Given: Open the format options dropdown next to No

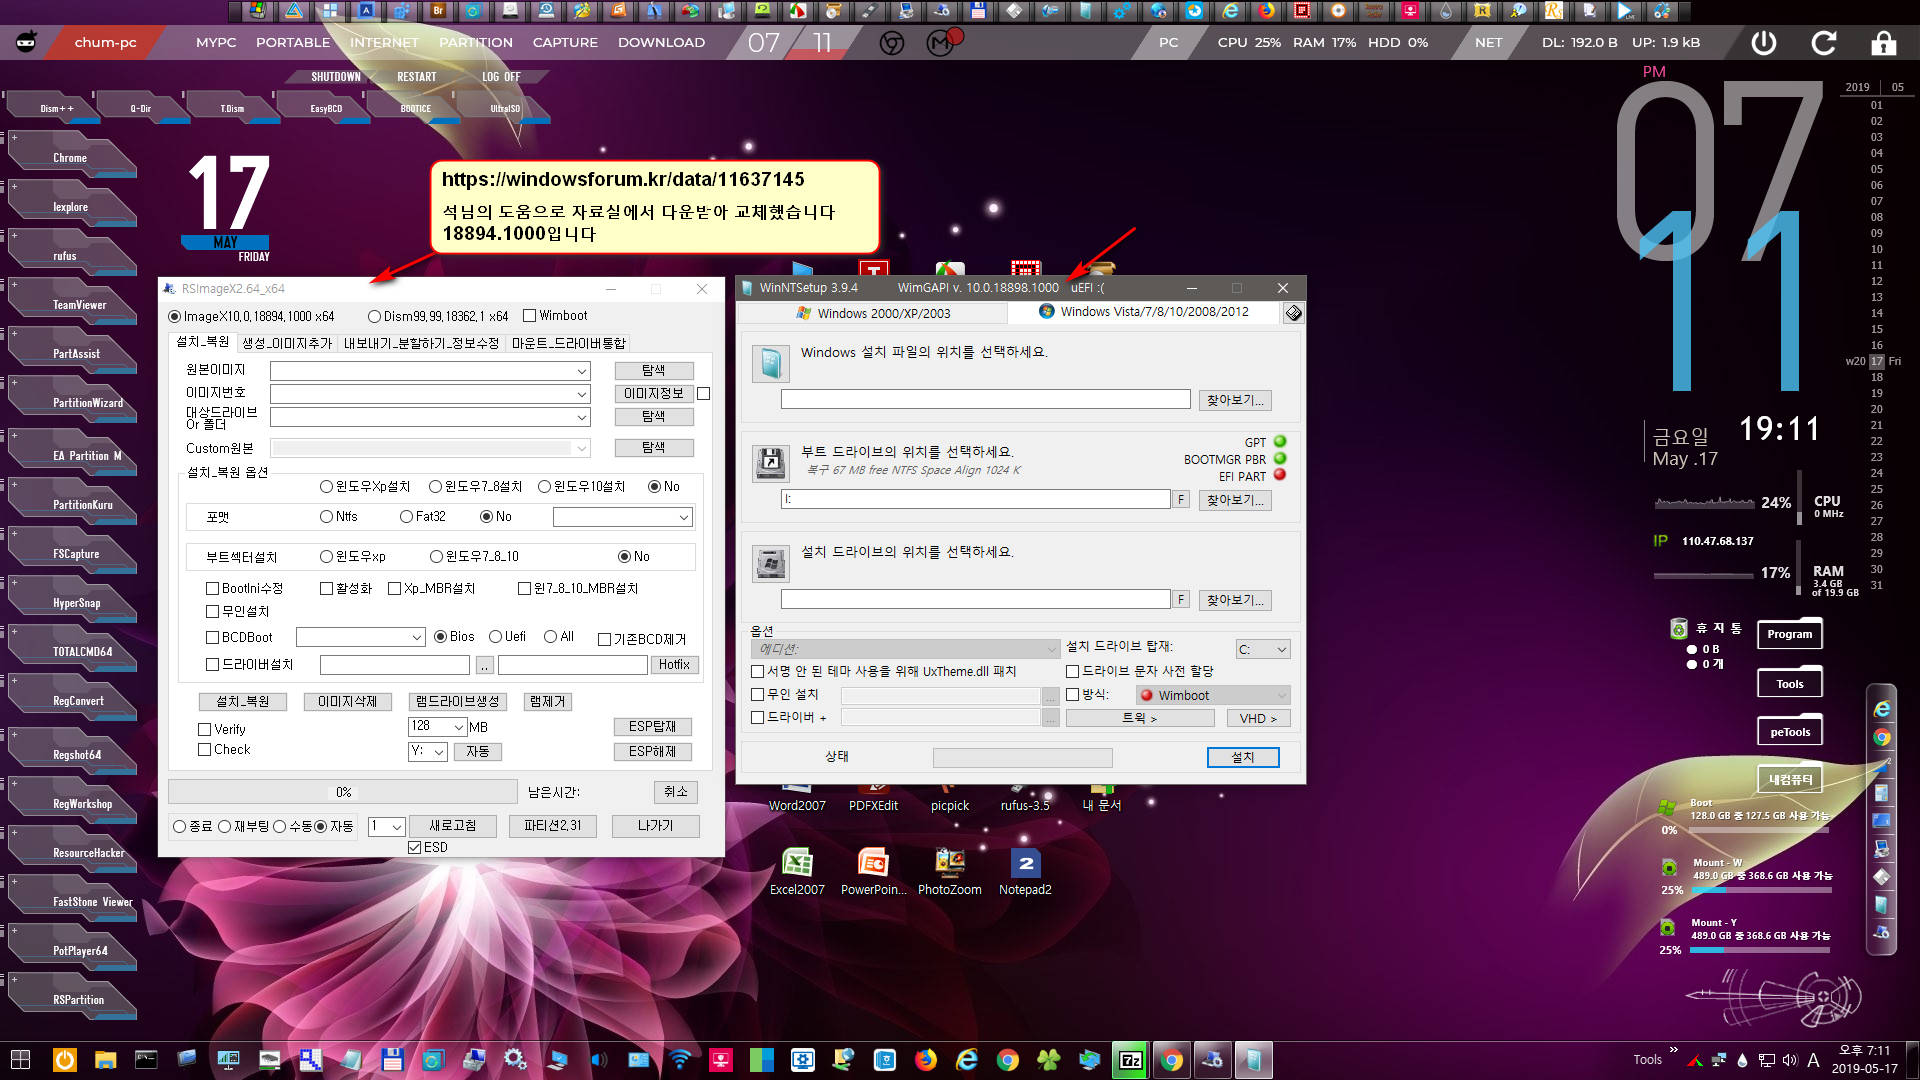Looking at the screenshot, I should tap(623, 518).
